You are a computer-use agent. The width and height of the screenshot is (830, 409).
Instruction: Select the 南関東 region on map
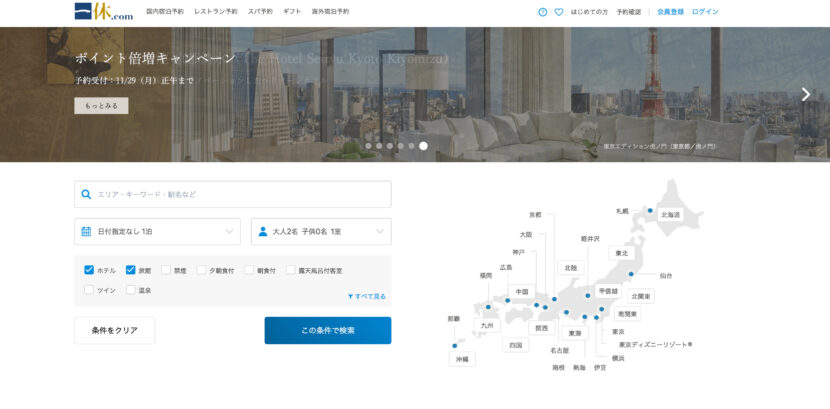tap(628, 314)
